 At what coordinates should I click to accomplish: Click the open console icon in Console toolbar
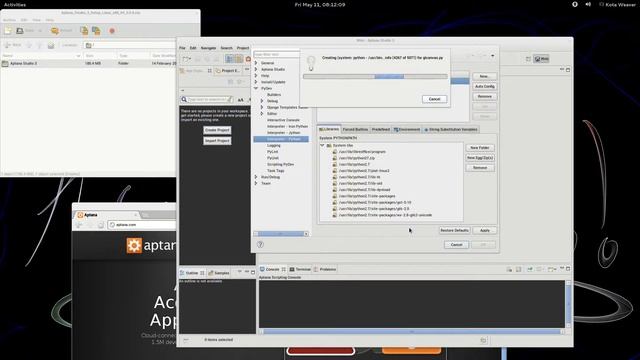pyautogui.click(x=551, y=269)
